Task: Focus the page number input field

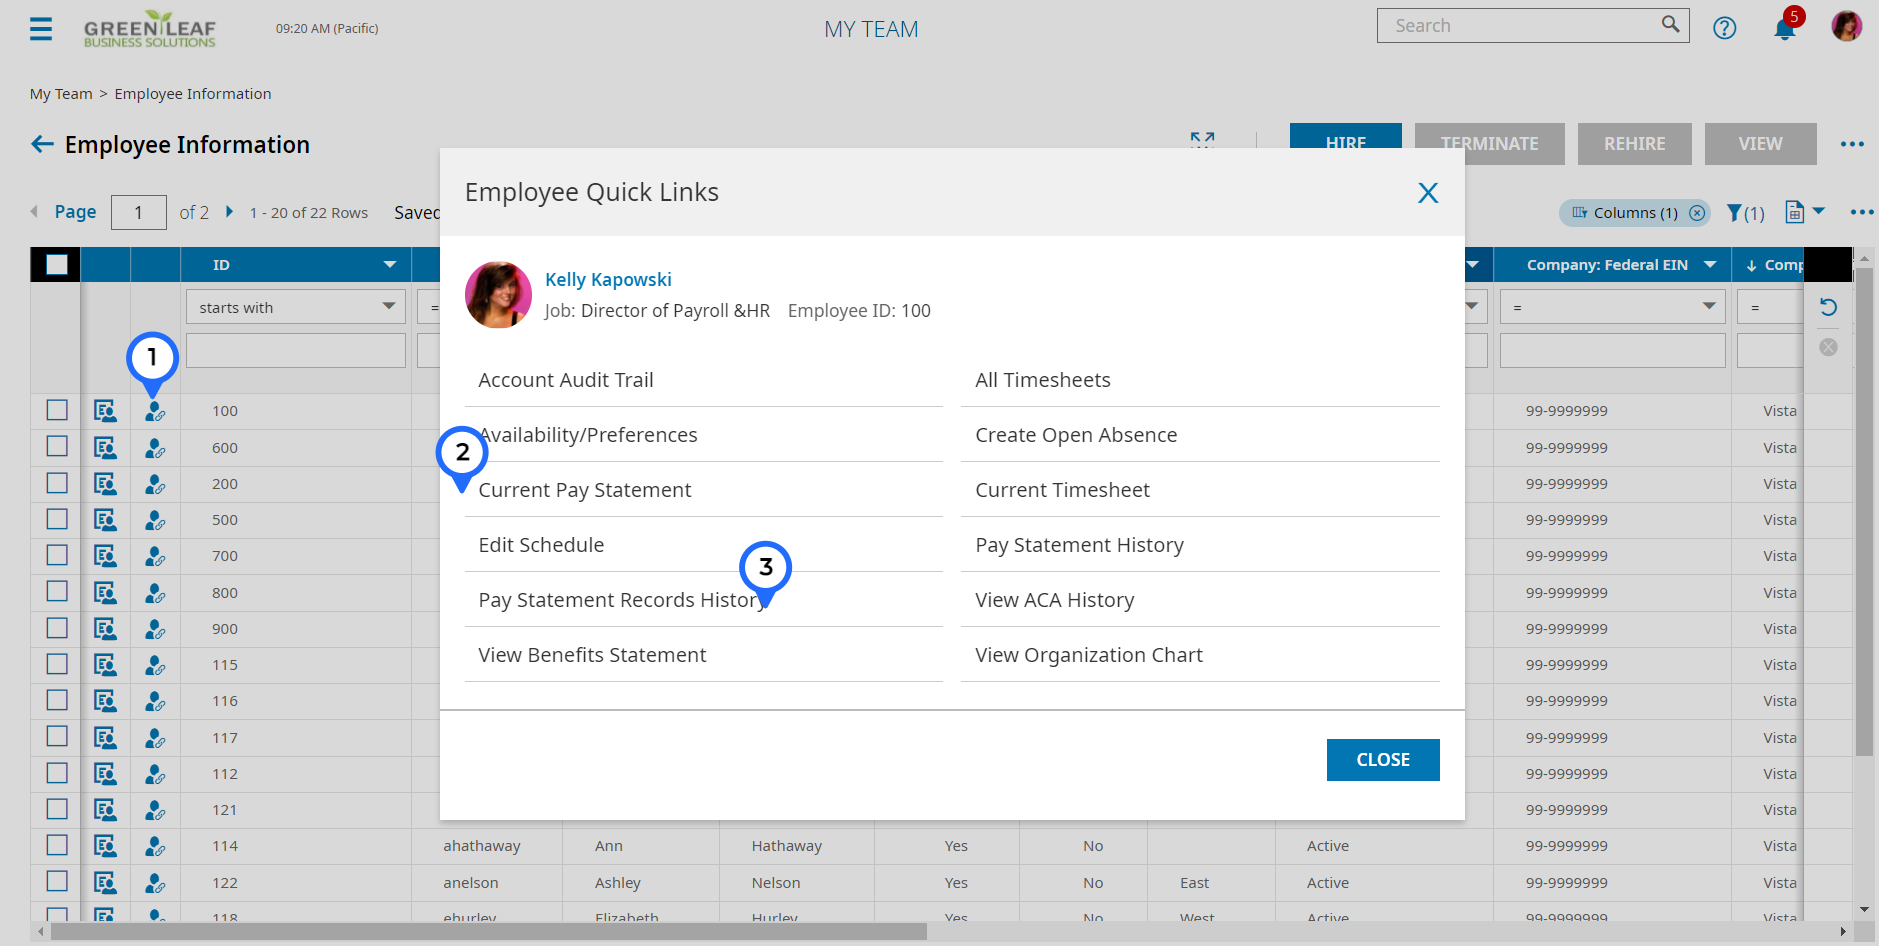Action: (138, 212)
